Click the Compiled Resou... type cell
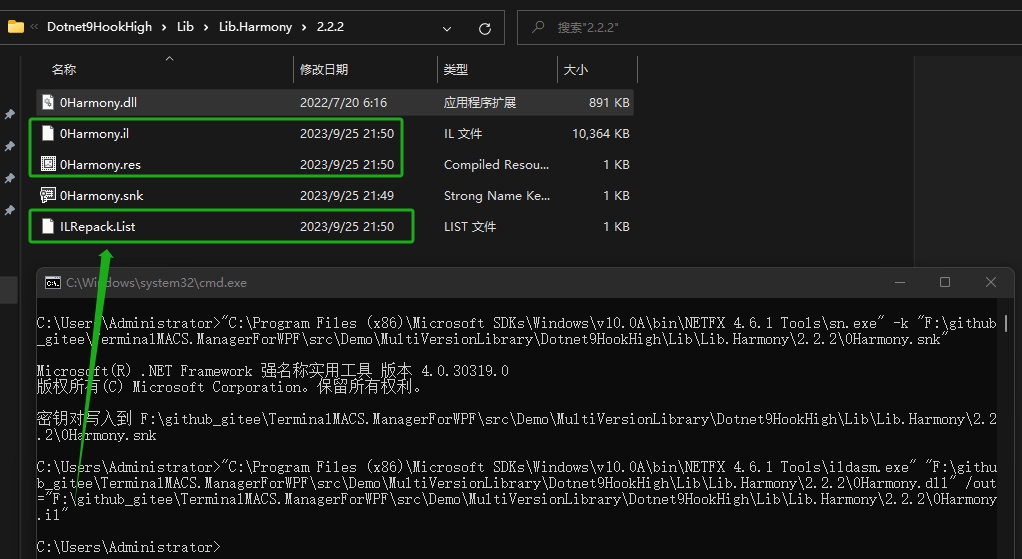Screen dimensions: 1022x559 tap(497, 164)
